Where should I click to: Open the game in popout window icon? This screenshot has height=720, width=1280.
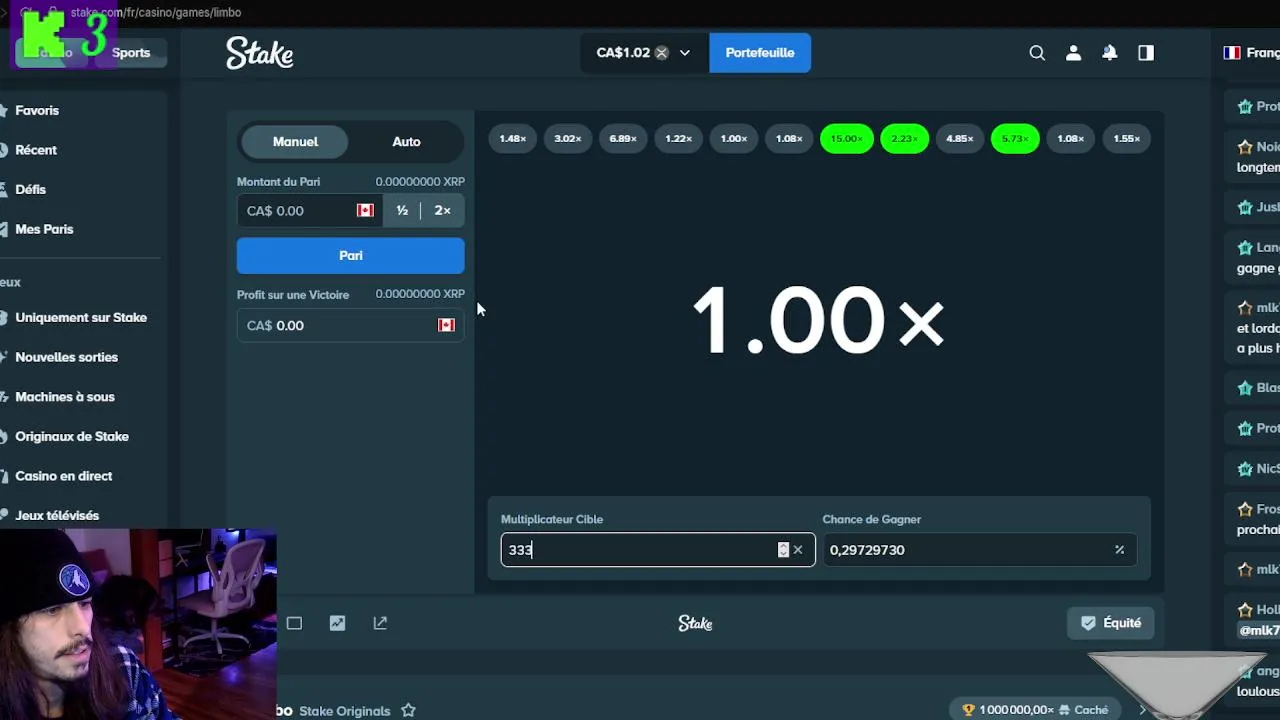pos(380,623)
